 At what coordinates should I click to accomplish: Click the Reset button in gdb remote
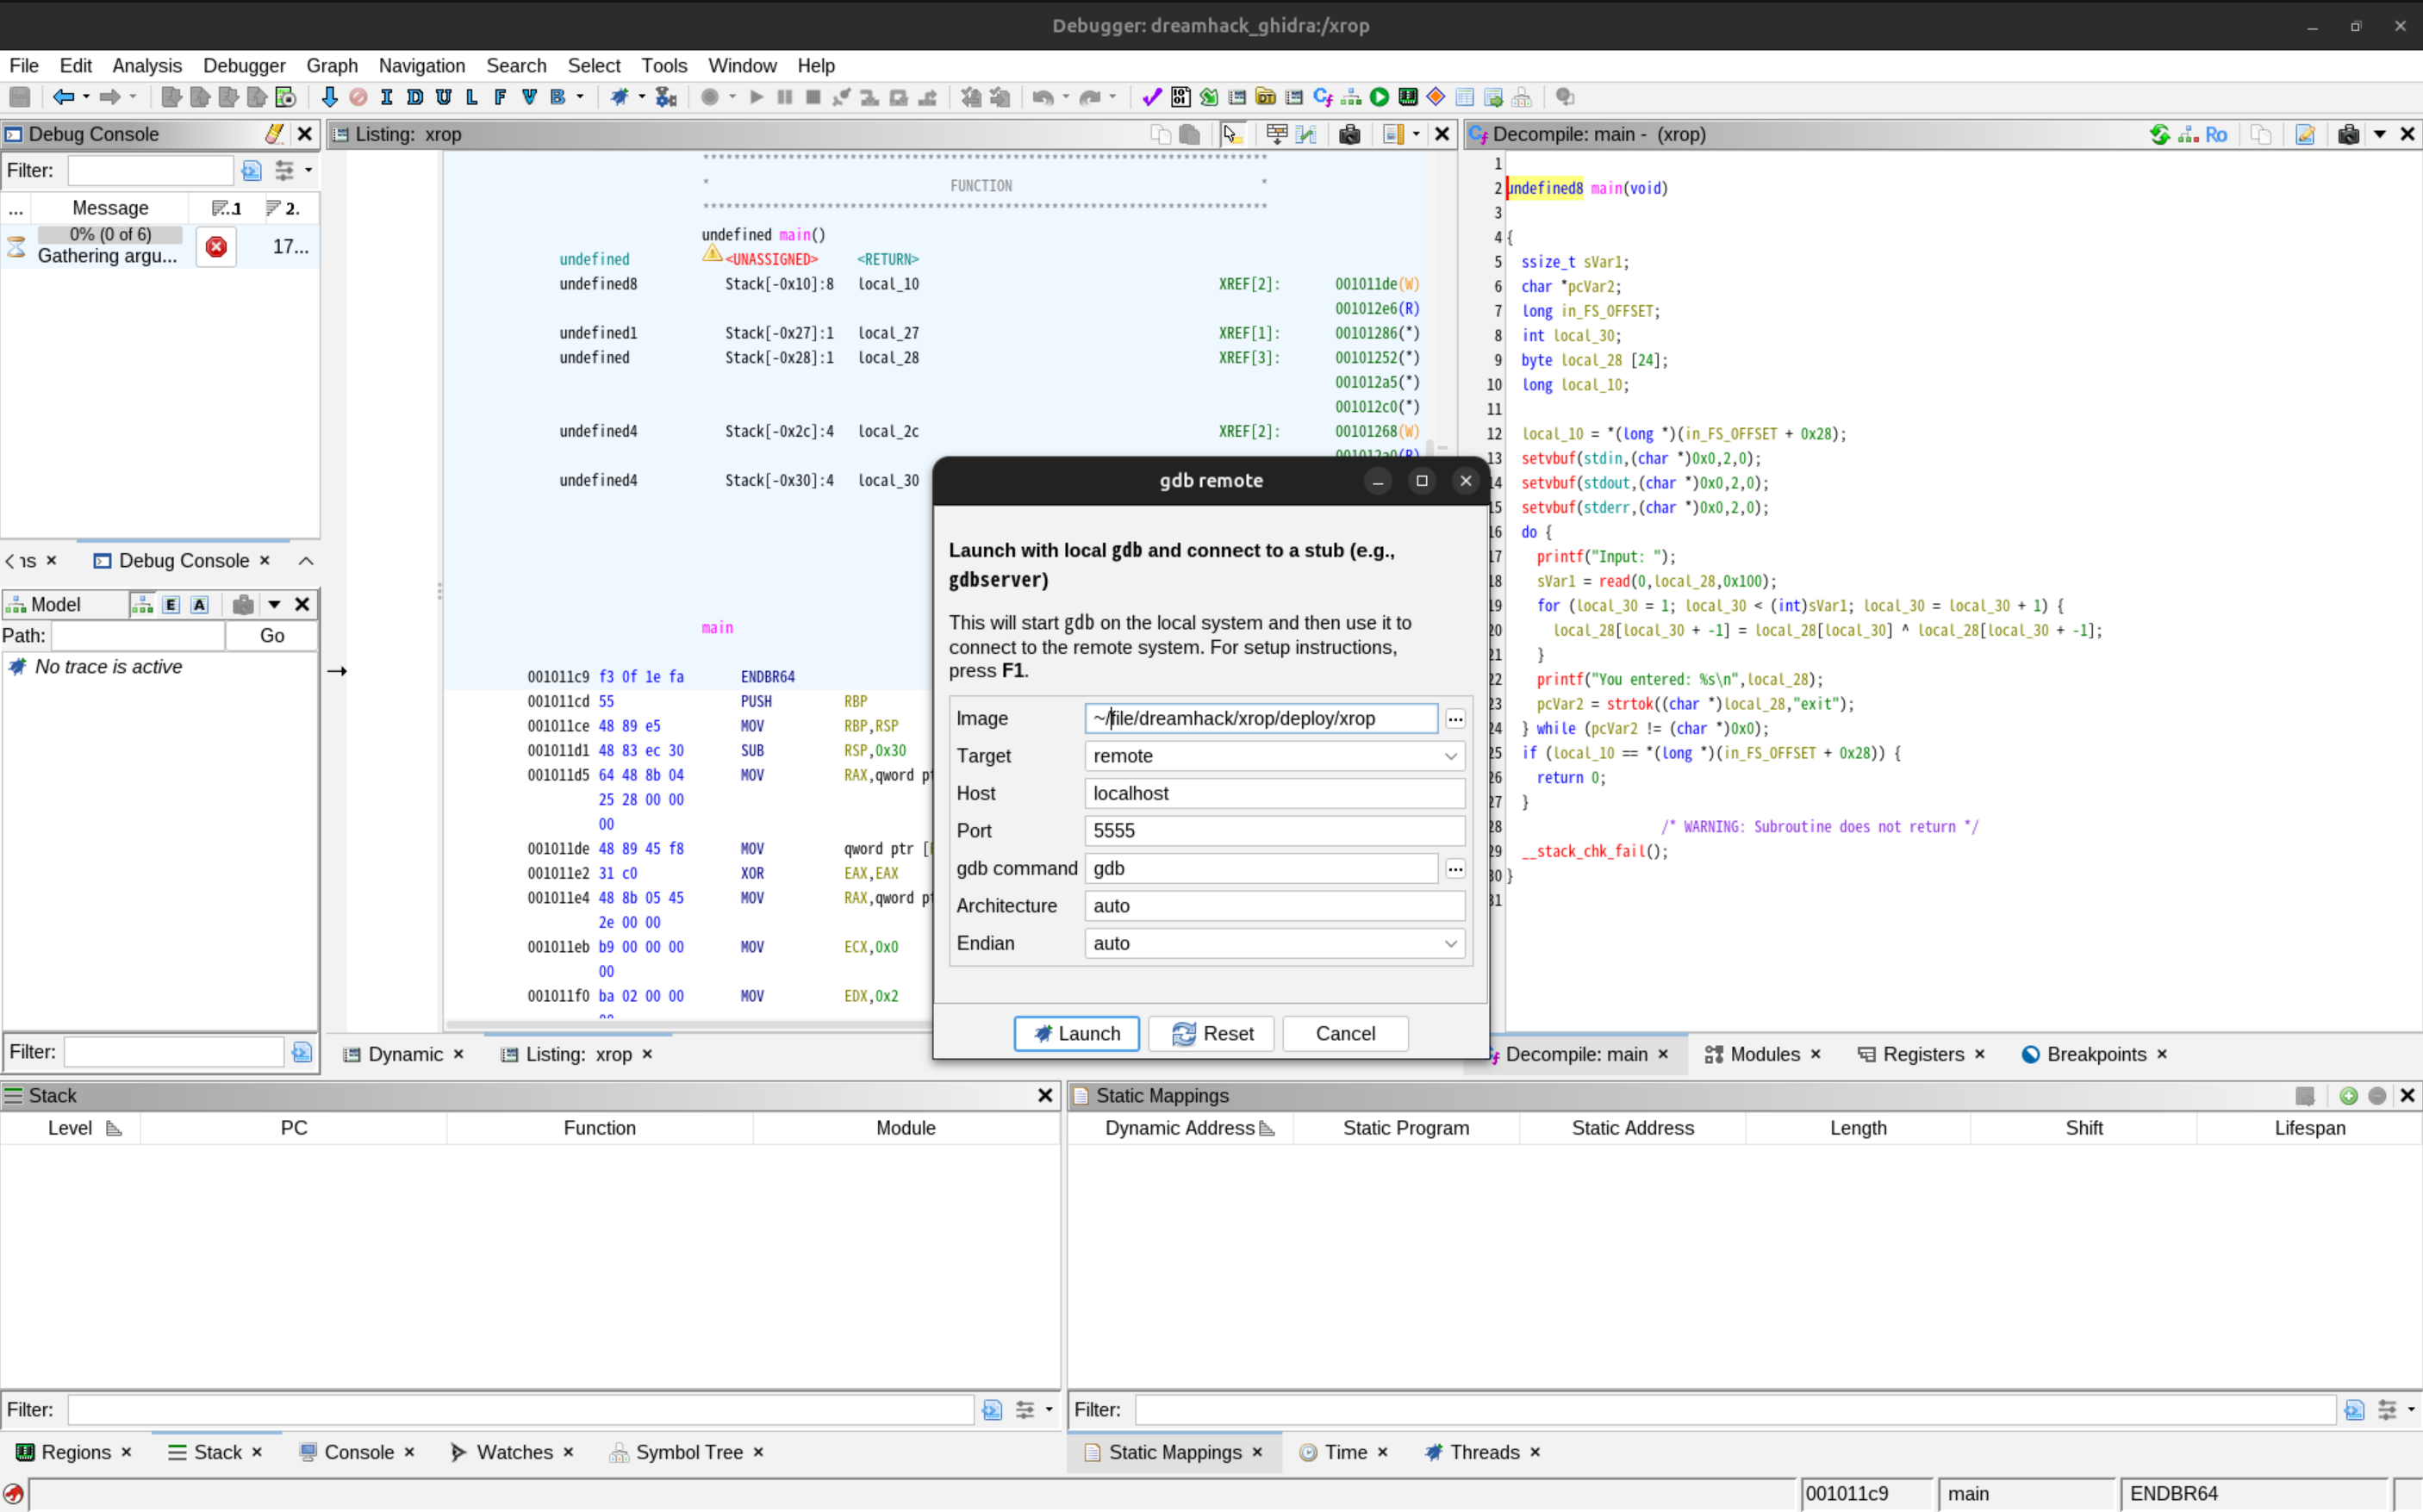[x=1211, y=1034]
